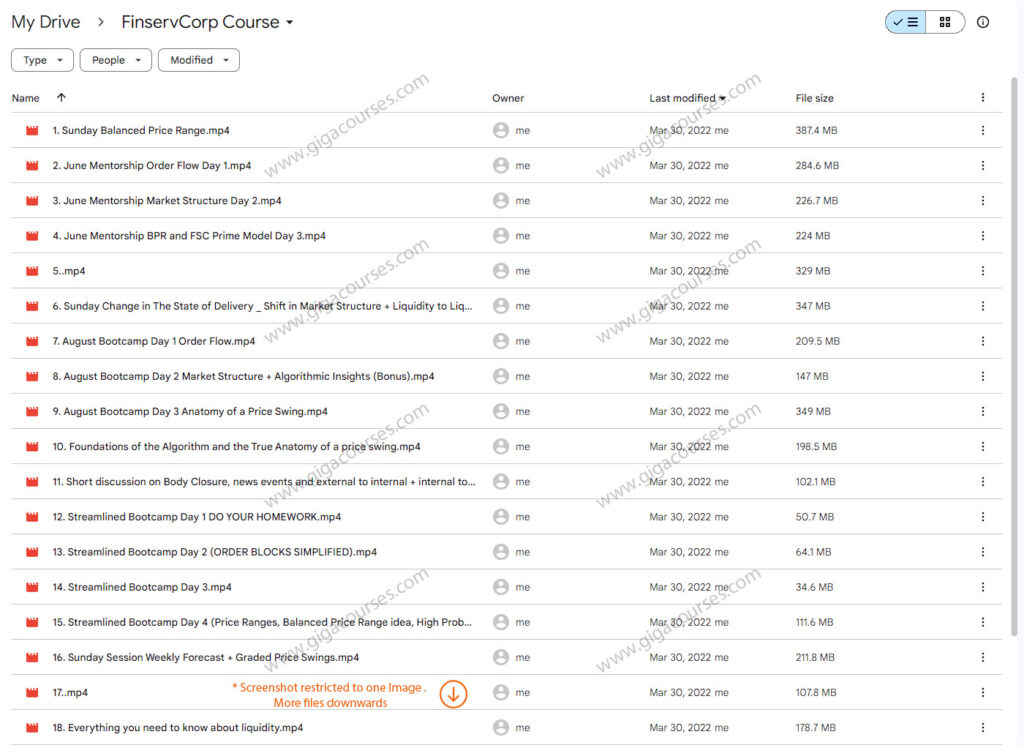Click the owner avatar for August Bootcamp Day 1
1024x748 pixels.
498,341
